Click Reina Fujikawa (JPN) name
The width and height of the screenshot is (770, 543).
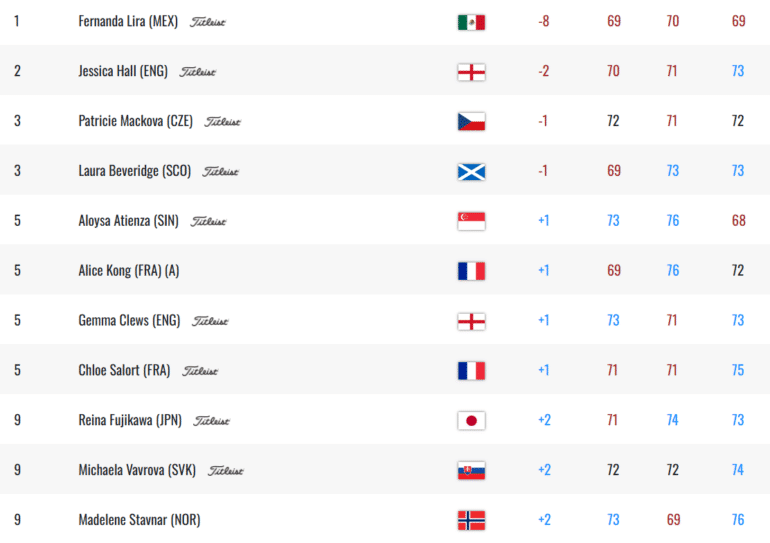click(130, 420)
